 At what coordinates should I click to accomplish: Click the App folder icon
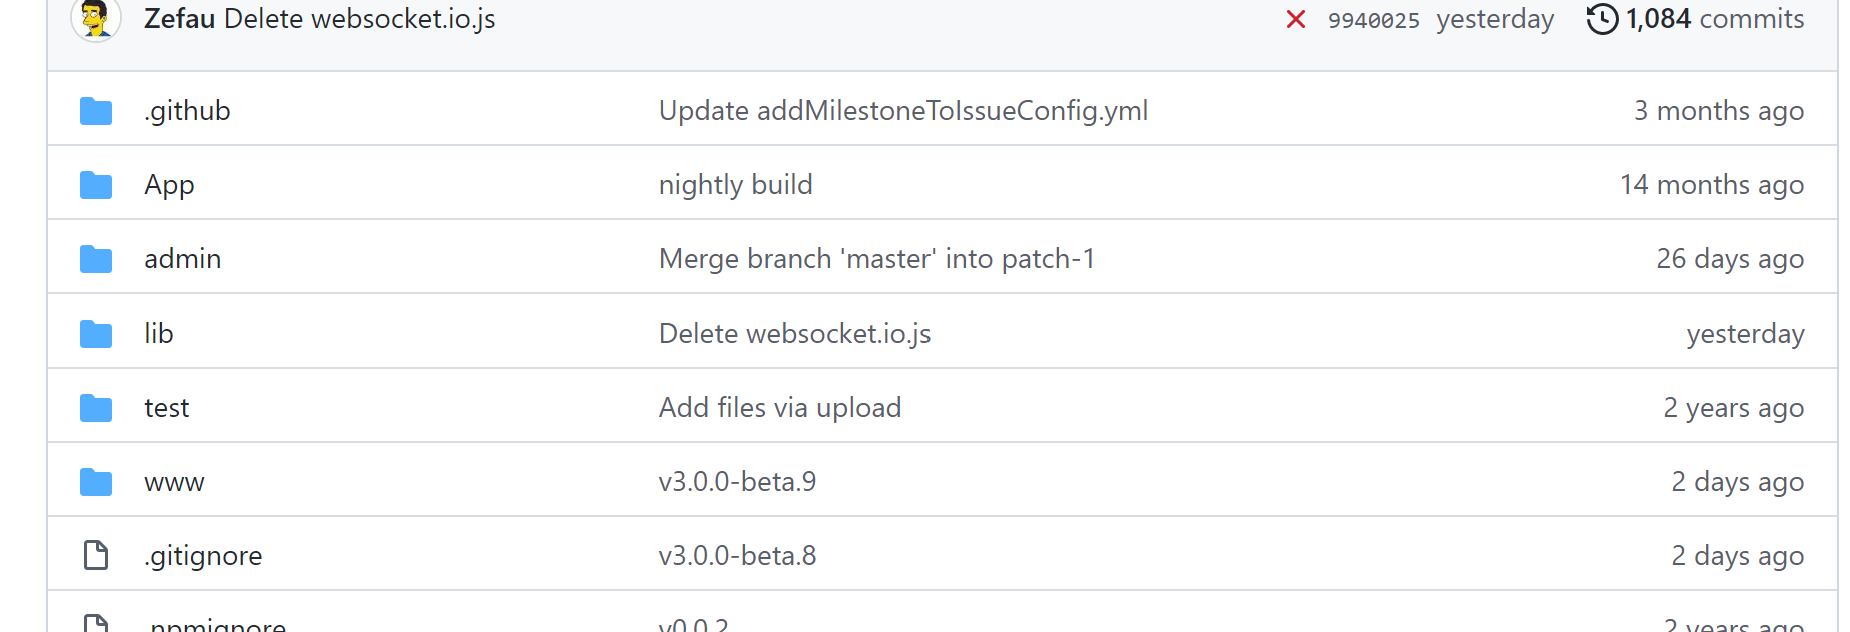(x=95, y=184)
